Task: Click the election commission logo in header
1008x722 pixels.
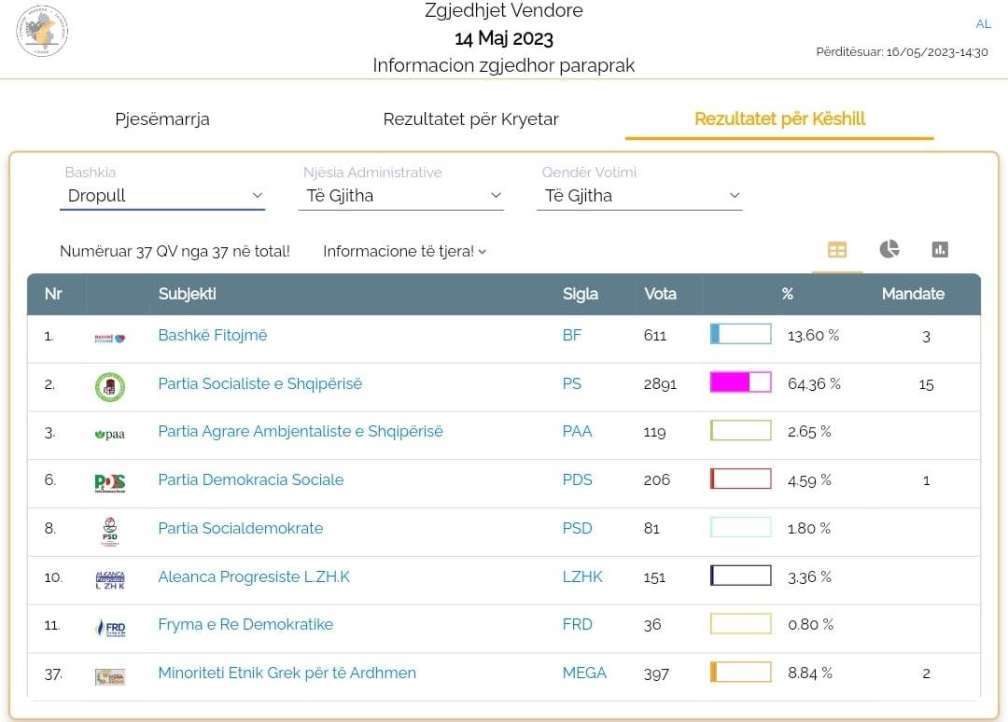Action: pos(42,31)
